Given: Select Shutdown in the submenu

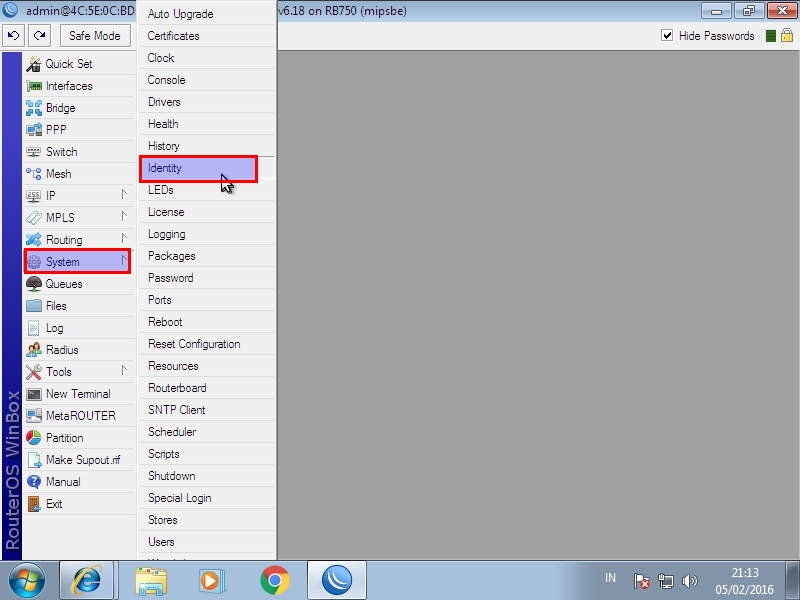Looking at the screenshot, I should [207, 476].
